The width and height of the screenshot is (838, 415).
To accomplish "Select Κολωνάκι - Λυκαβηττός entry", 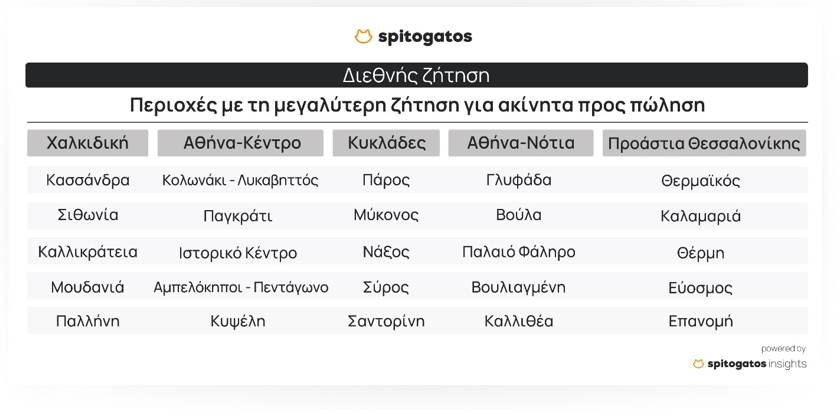I will click(241, 181).
